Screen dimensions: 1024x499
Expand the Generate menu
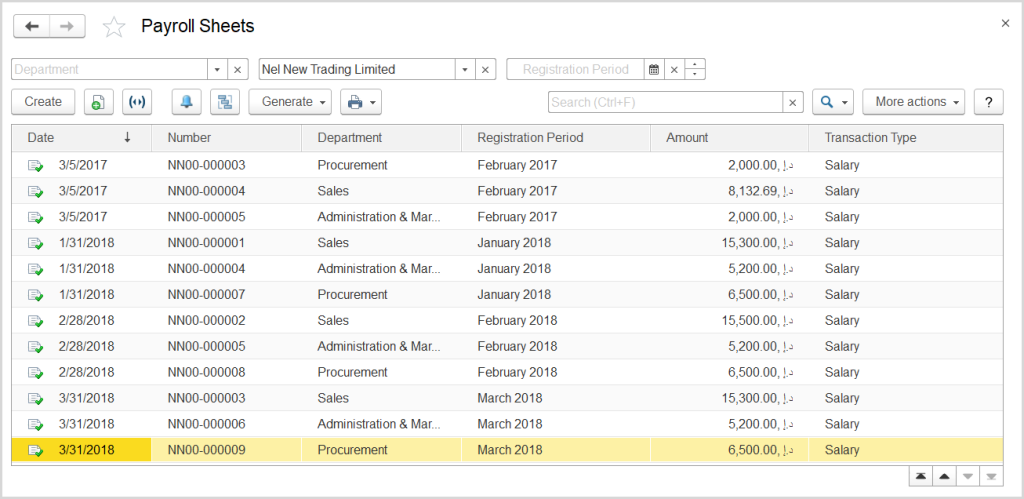[290, 102]
